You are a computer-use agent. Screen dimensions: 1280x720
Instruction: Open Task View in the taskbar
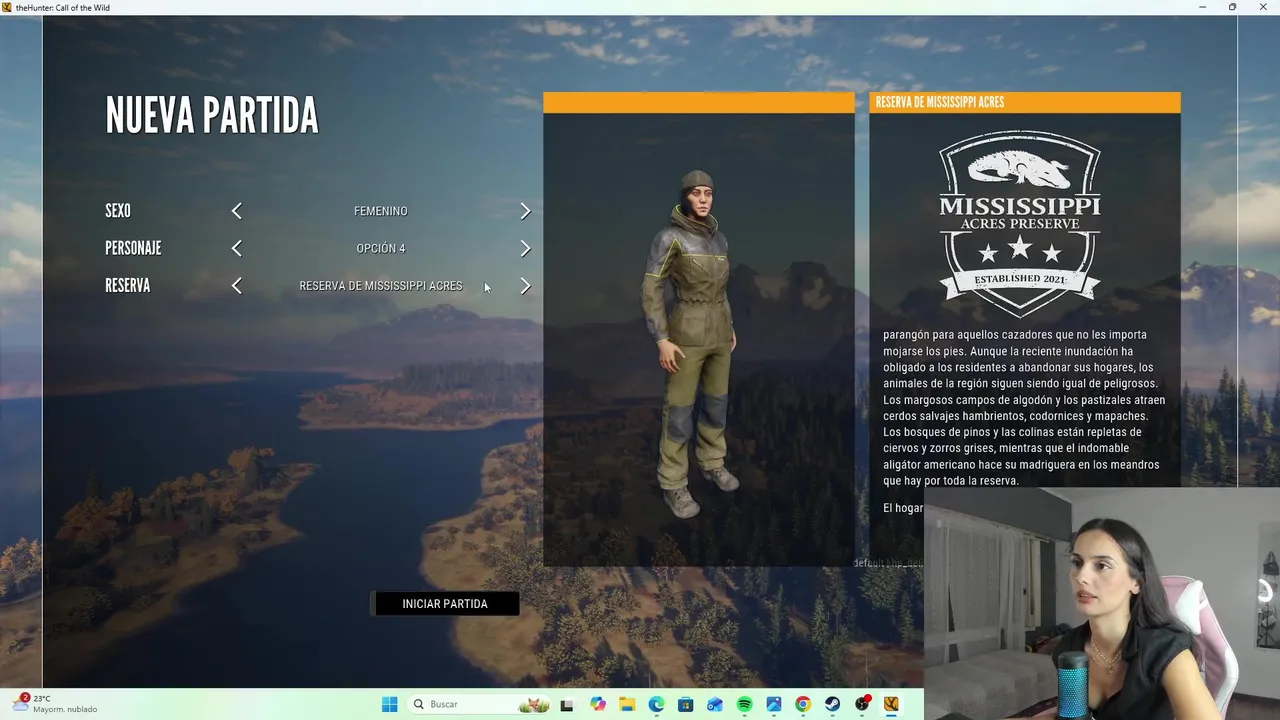tap(567, 704)
